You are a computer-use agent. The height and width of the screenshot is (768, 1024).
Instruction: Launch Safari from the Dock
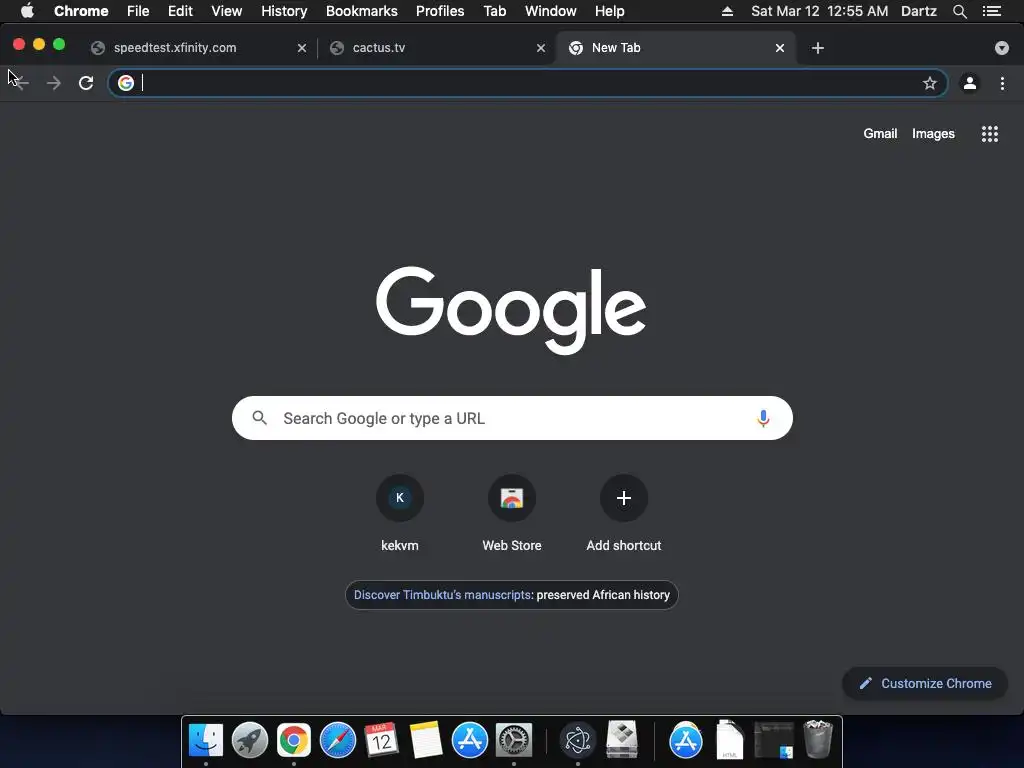(338, 741)
